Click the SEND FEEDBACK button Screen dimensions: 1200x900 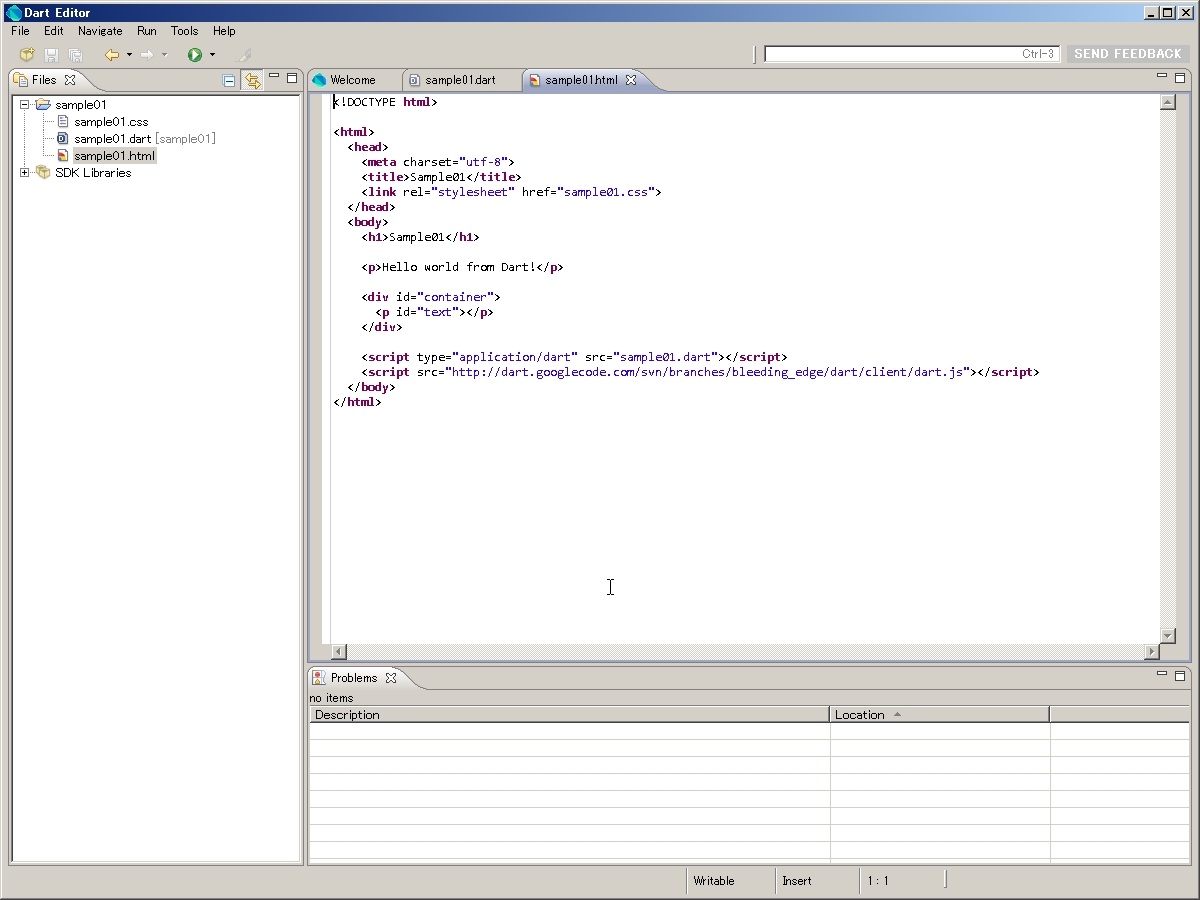click(x=1128, y=54)
